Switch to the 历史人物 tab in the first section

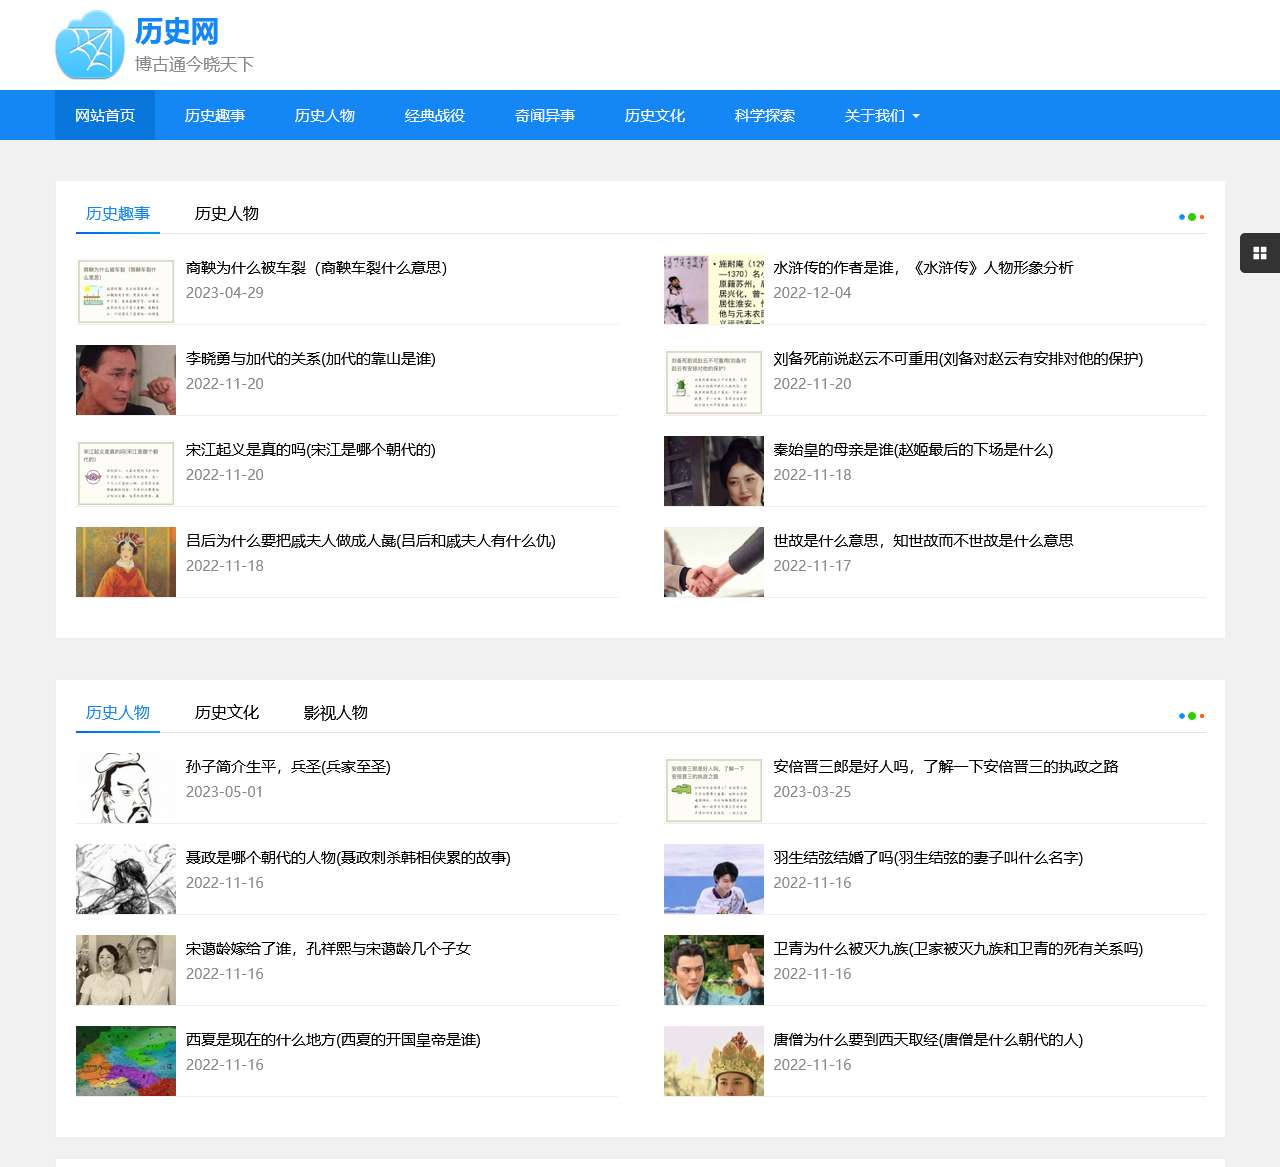coord(227,213)
